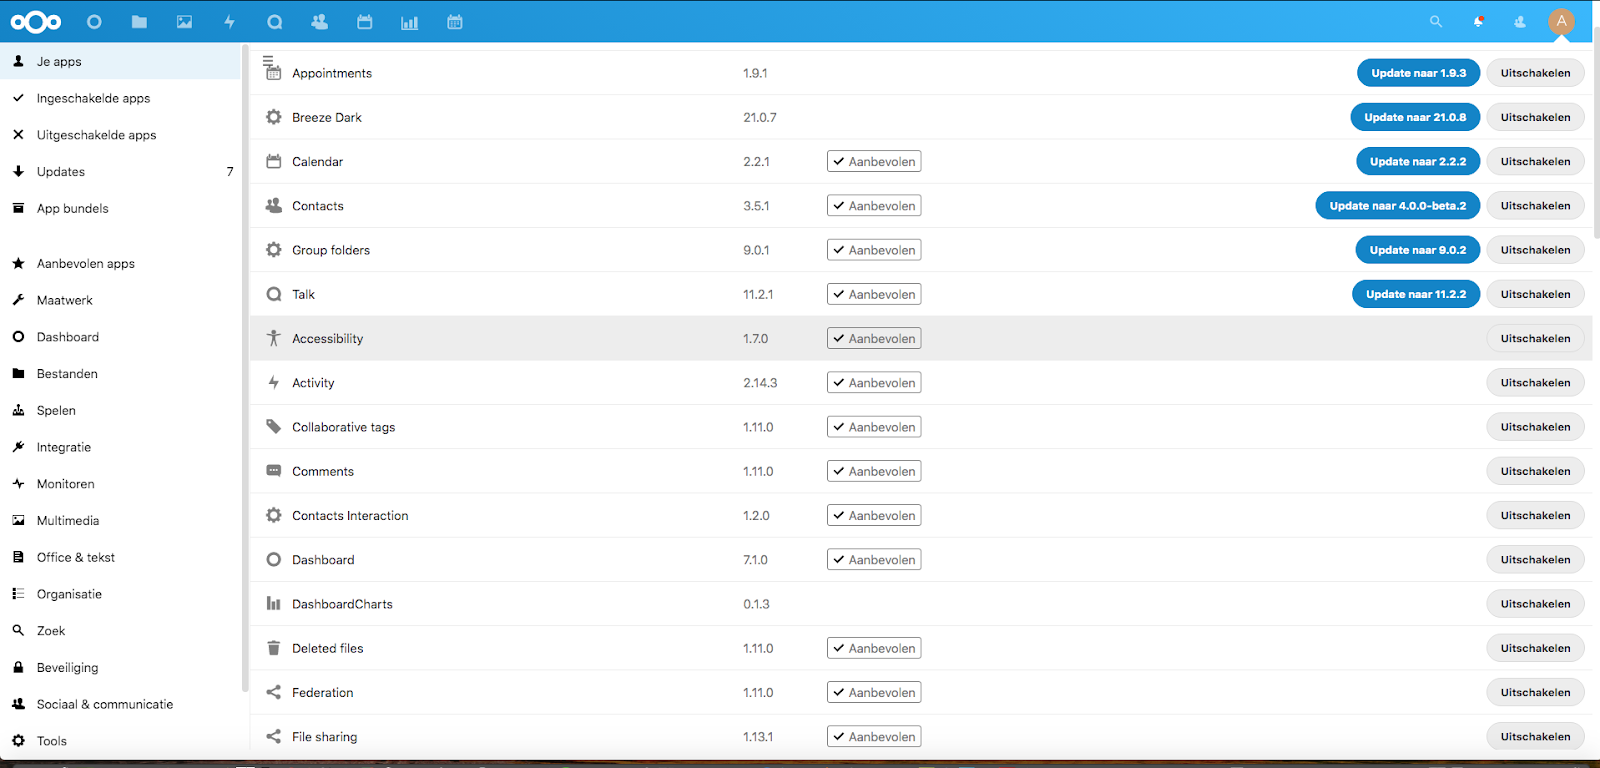
Task: Update Group folders to 9.0.2
Action: (x=1418, y=250)
